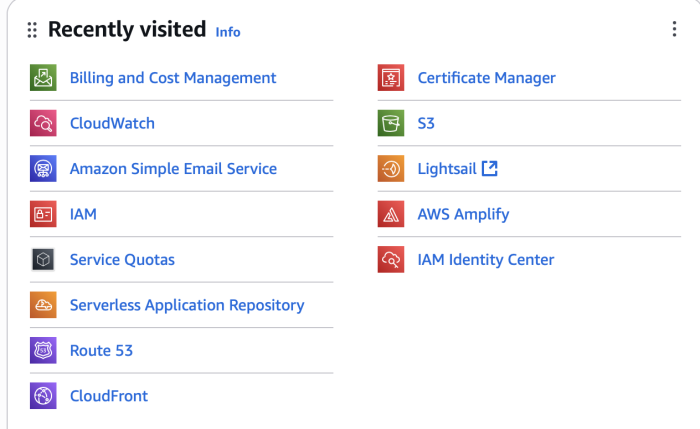Go to the S3 text link
The height and width of the screenshot is (429, 700).
(426, 123)
